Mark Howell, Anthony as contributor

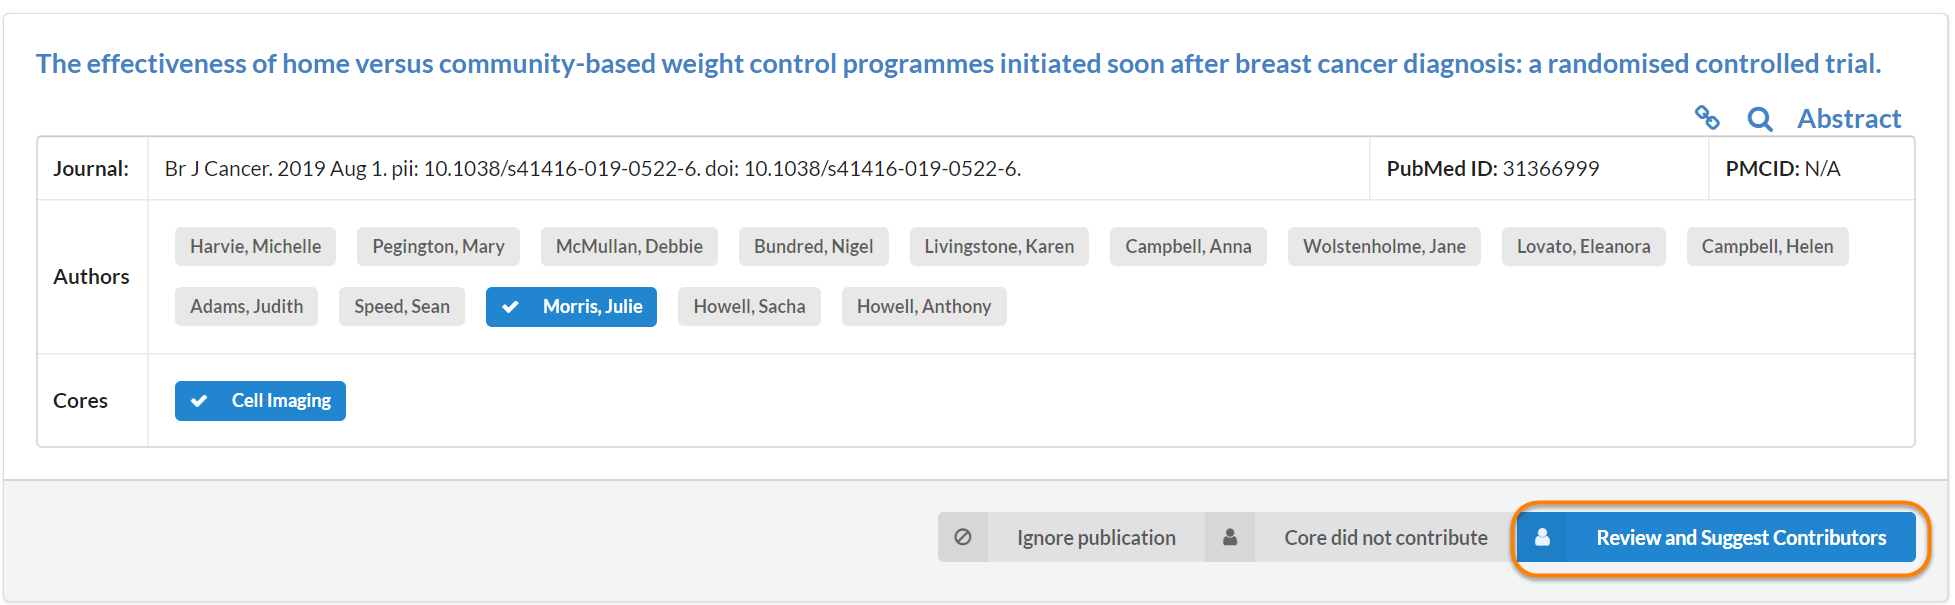click(x=923, y=307)
